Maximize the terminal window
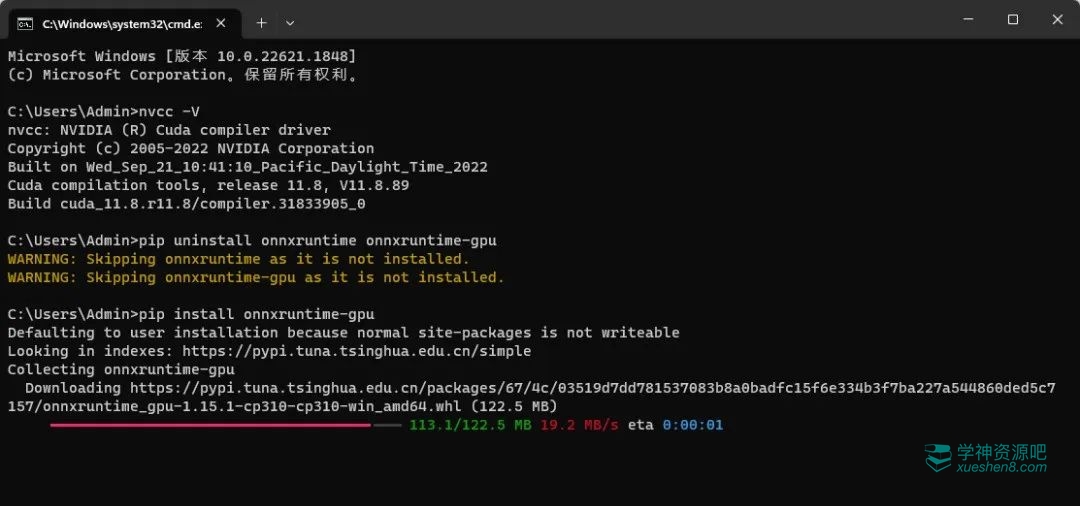 [1013, 19]
